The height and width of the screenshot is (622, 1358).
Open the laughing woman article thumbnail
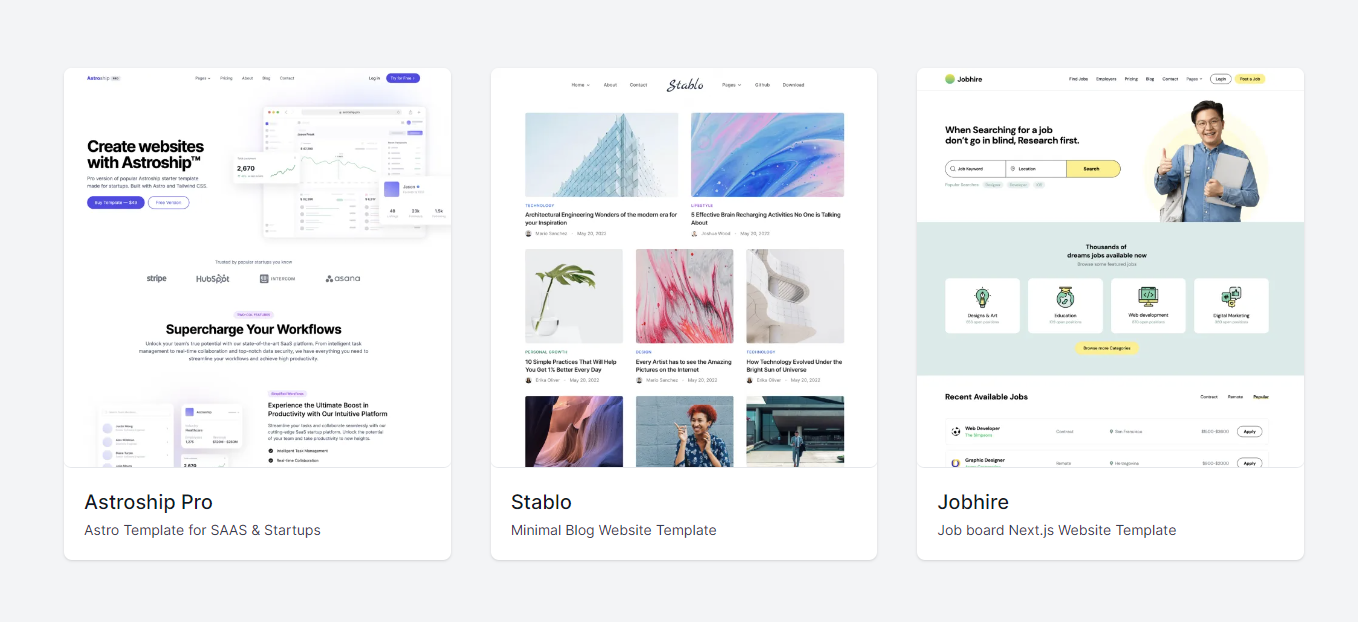[684, 431]
